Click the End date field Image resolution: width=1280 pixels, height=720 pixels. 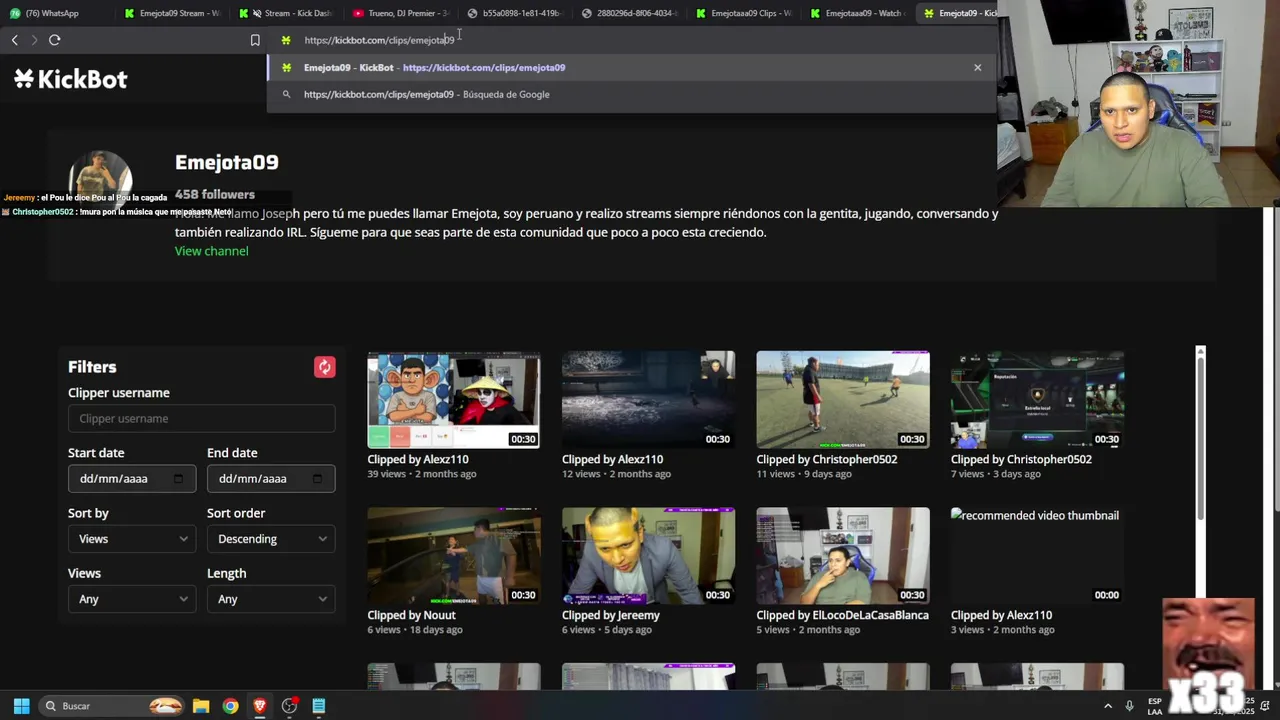pyautogui.click(x=271, y=479)
